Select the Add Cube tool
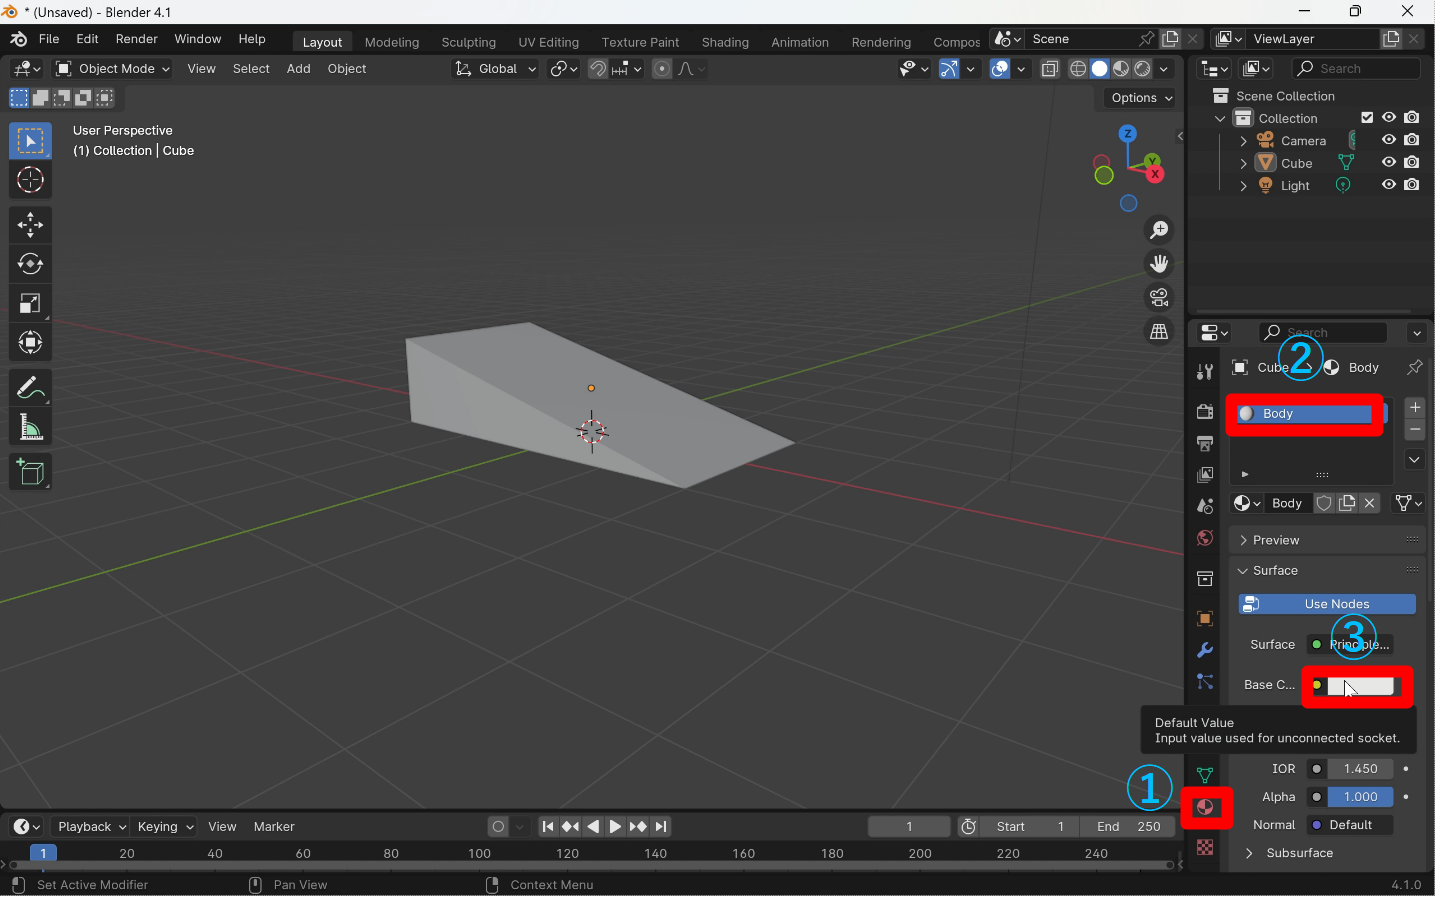This screenshot has height=897, width=1436. tap(30, 472)
